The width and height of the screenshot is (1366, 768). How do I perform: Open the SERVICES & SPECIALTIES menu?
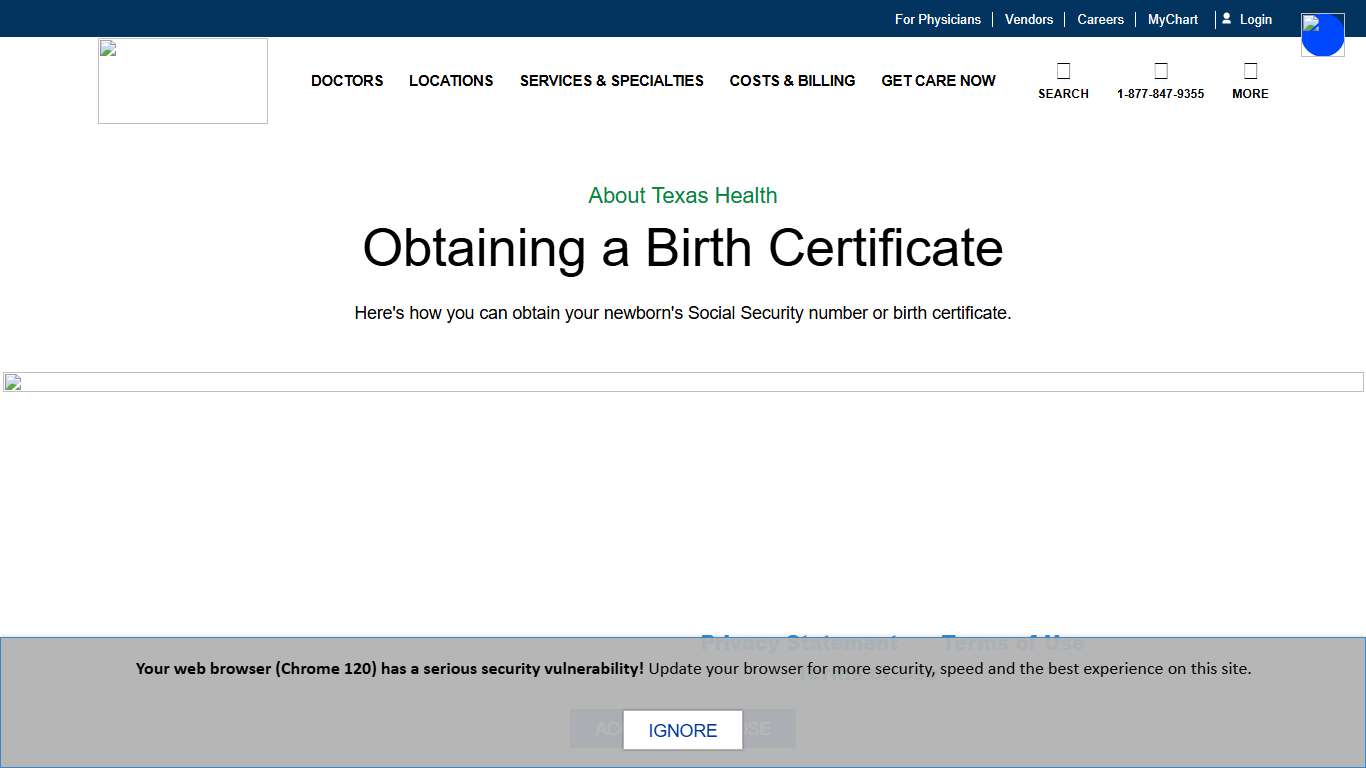coord(611,81)
